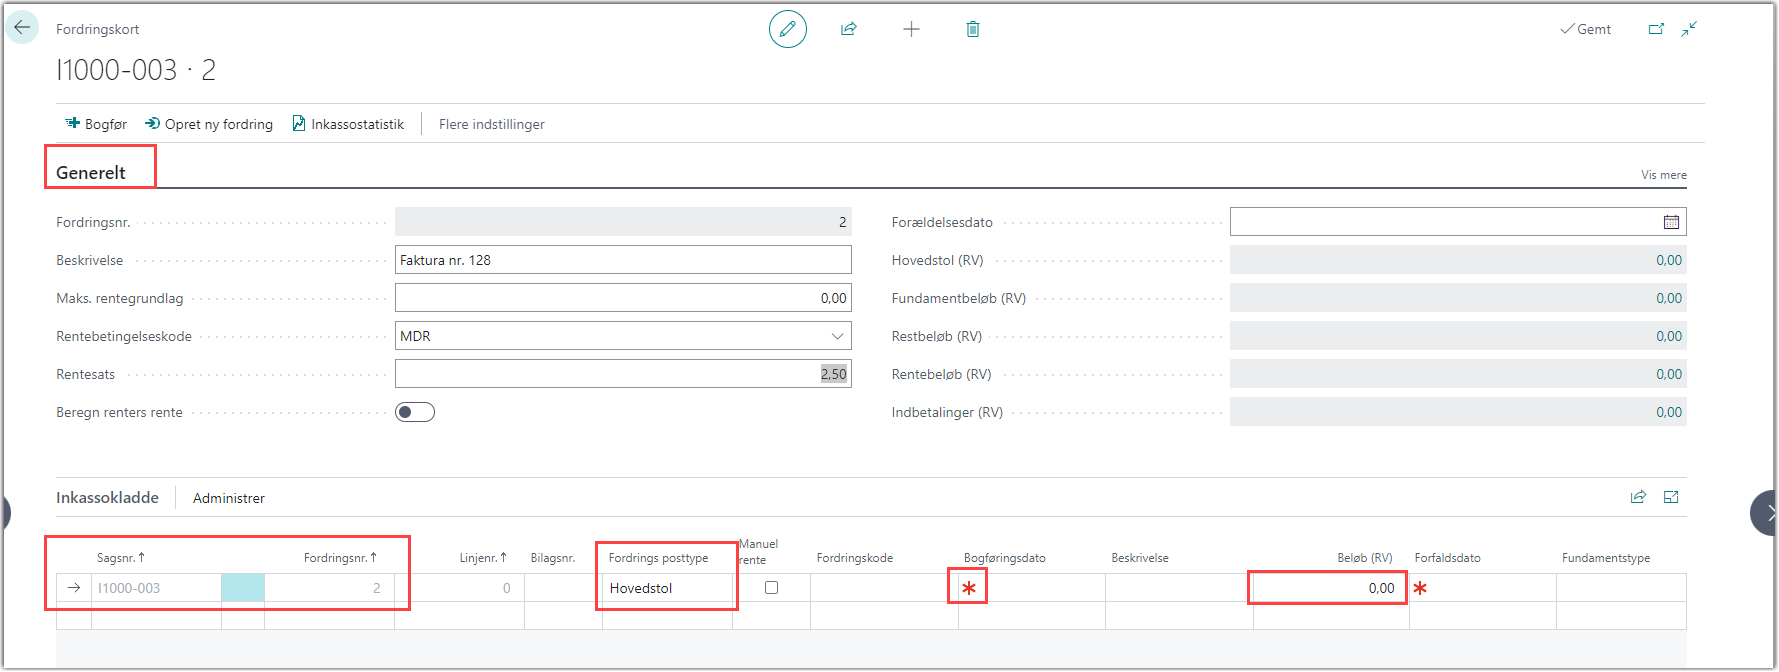
Task: Sort by the Sagsnr. column header
Action: 120,558
